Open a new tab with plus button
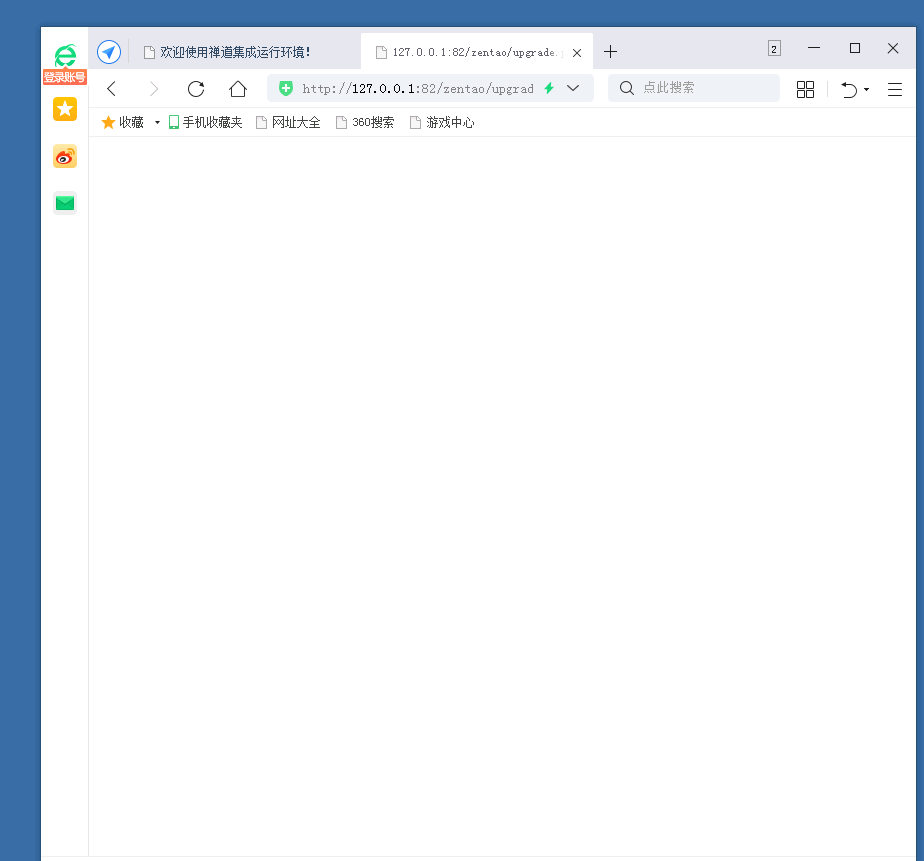924x861 pixels. (x=610, y=52)
